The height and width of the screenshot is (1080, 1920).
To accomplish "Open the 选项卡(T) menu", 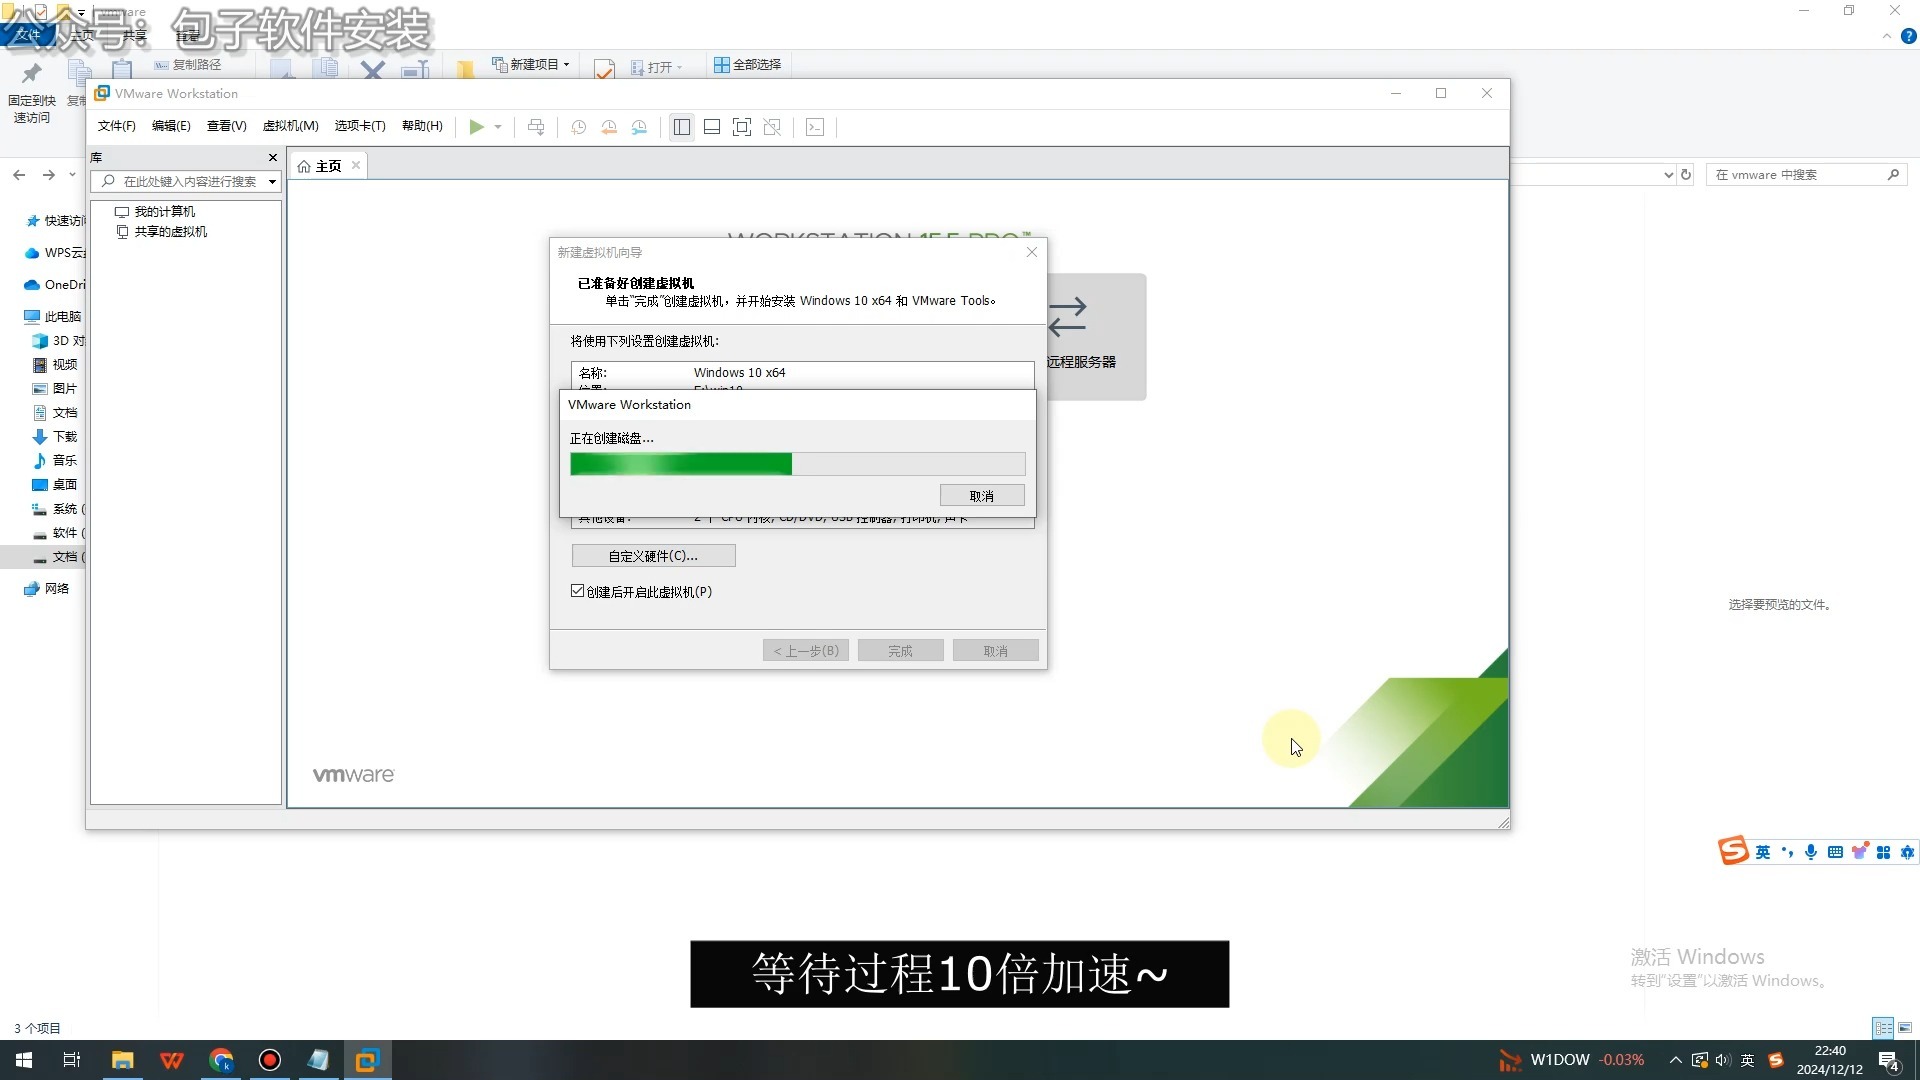I will tap(360, 126).
